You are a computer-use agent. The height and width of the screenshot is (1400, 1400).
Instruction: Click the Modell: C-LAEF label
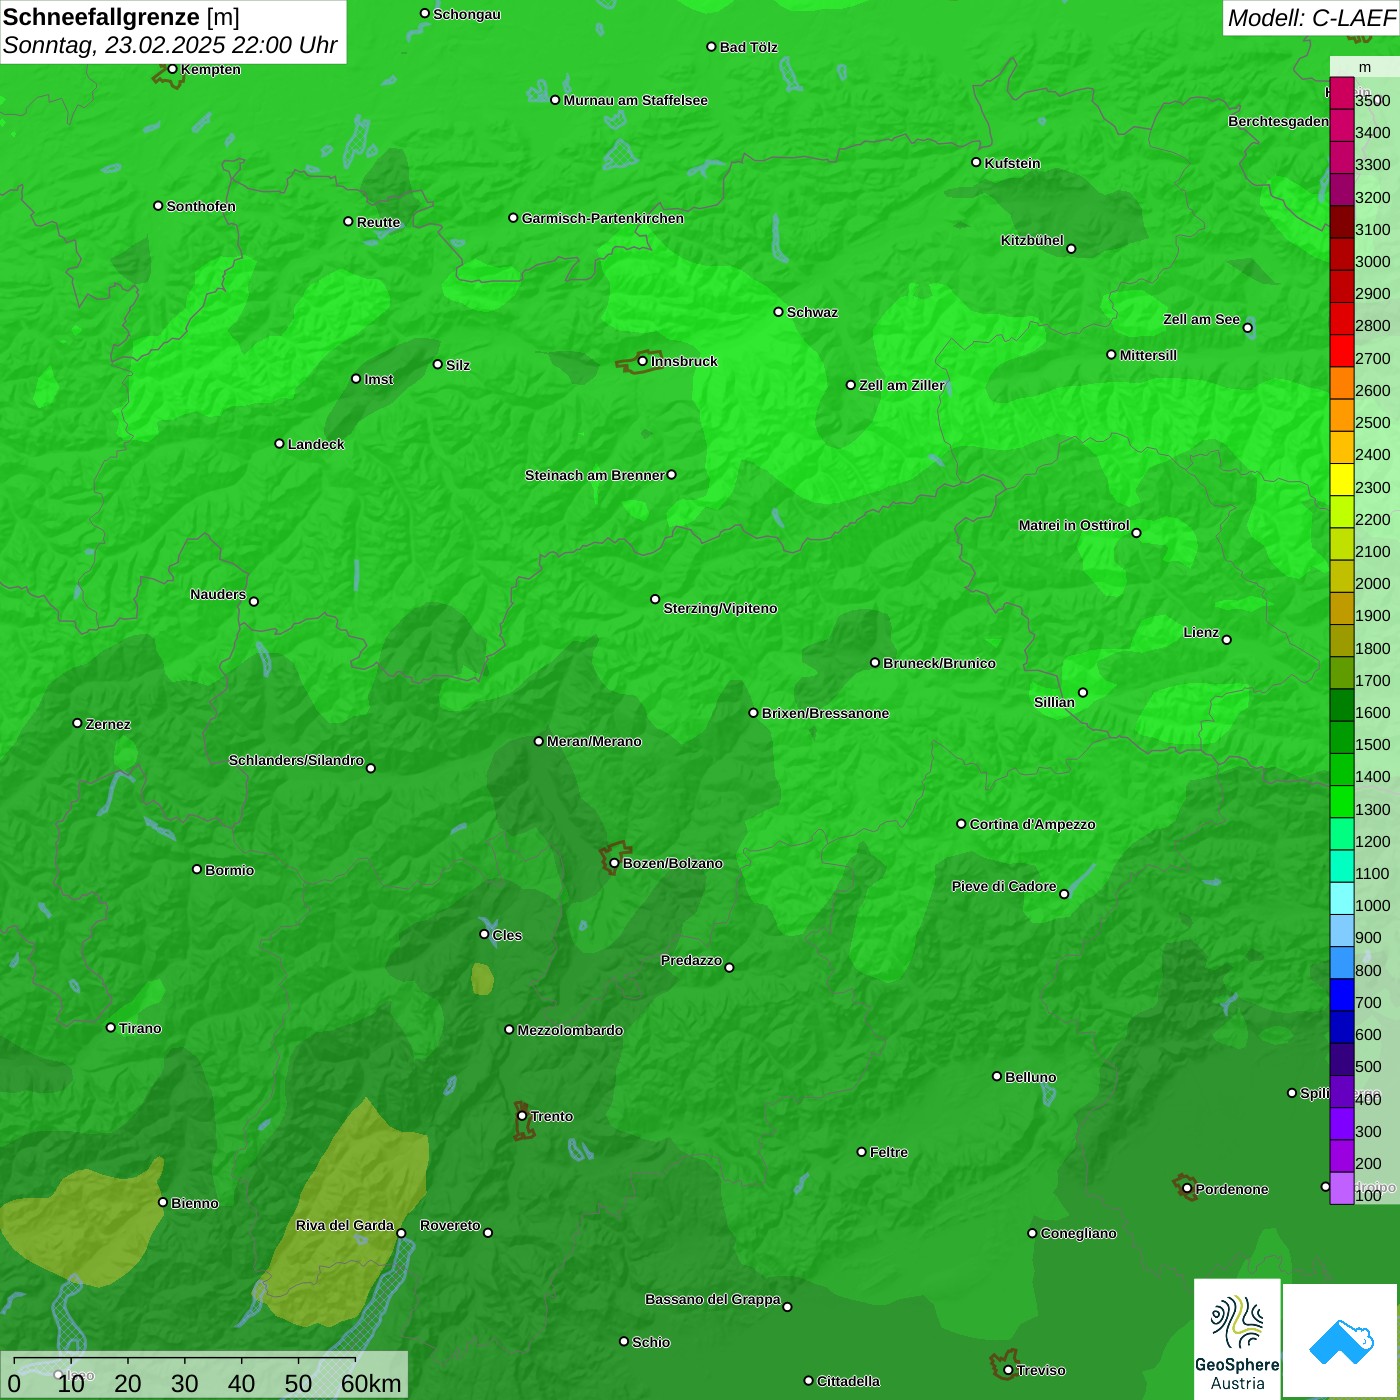pos(1311,17)
